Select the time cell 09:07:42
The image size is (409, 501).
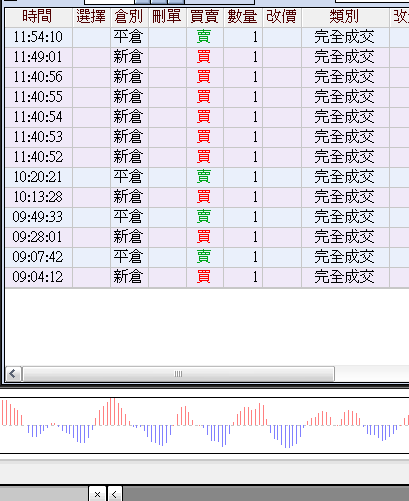pyautogui.click(x=38, y=257)
